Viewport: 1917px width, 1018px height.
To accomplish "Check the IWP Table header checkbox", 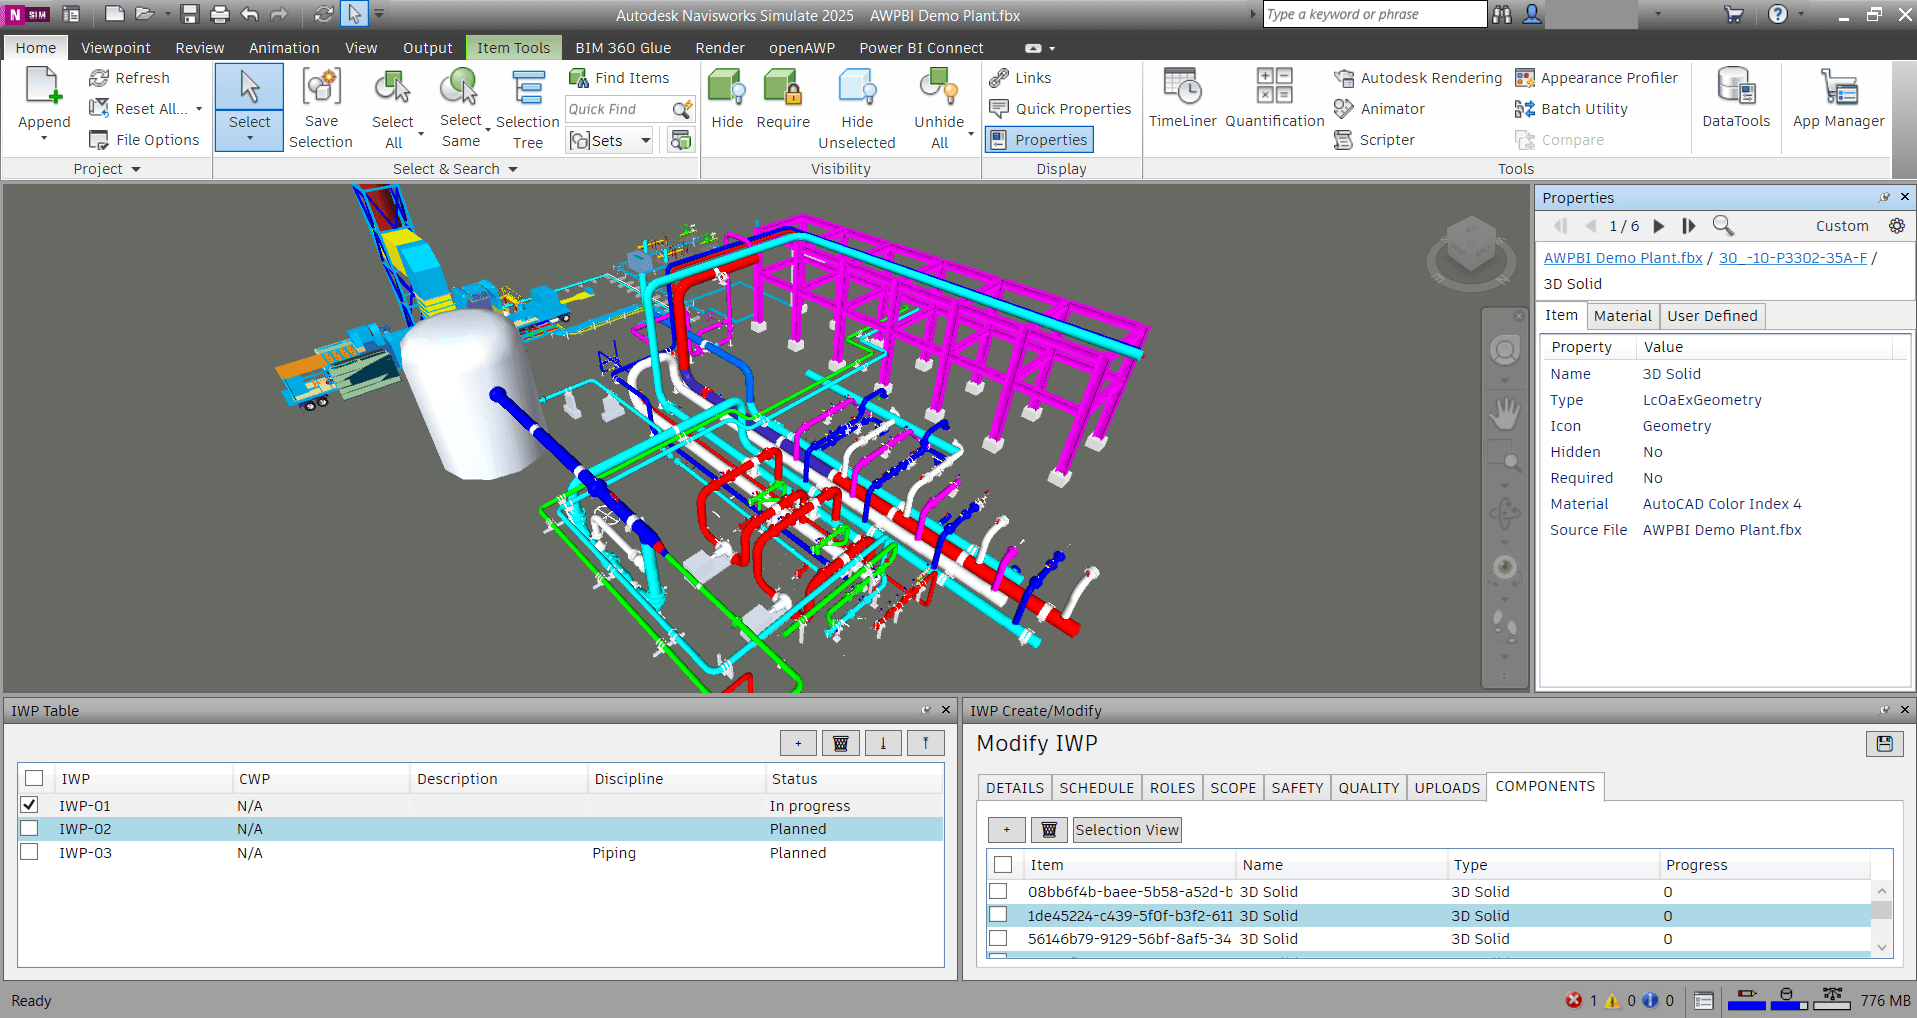I will coord(34,778).
